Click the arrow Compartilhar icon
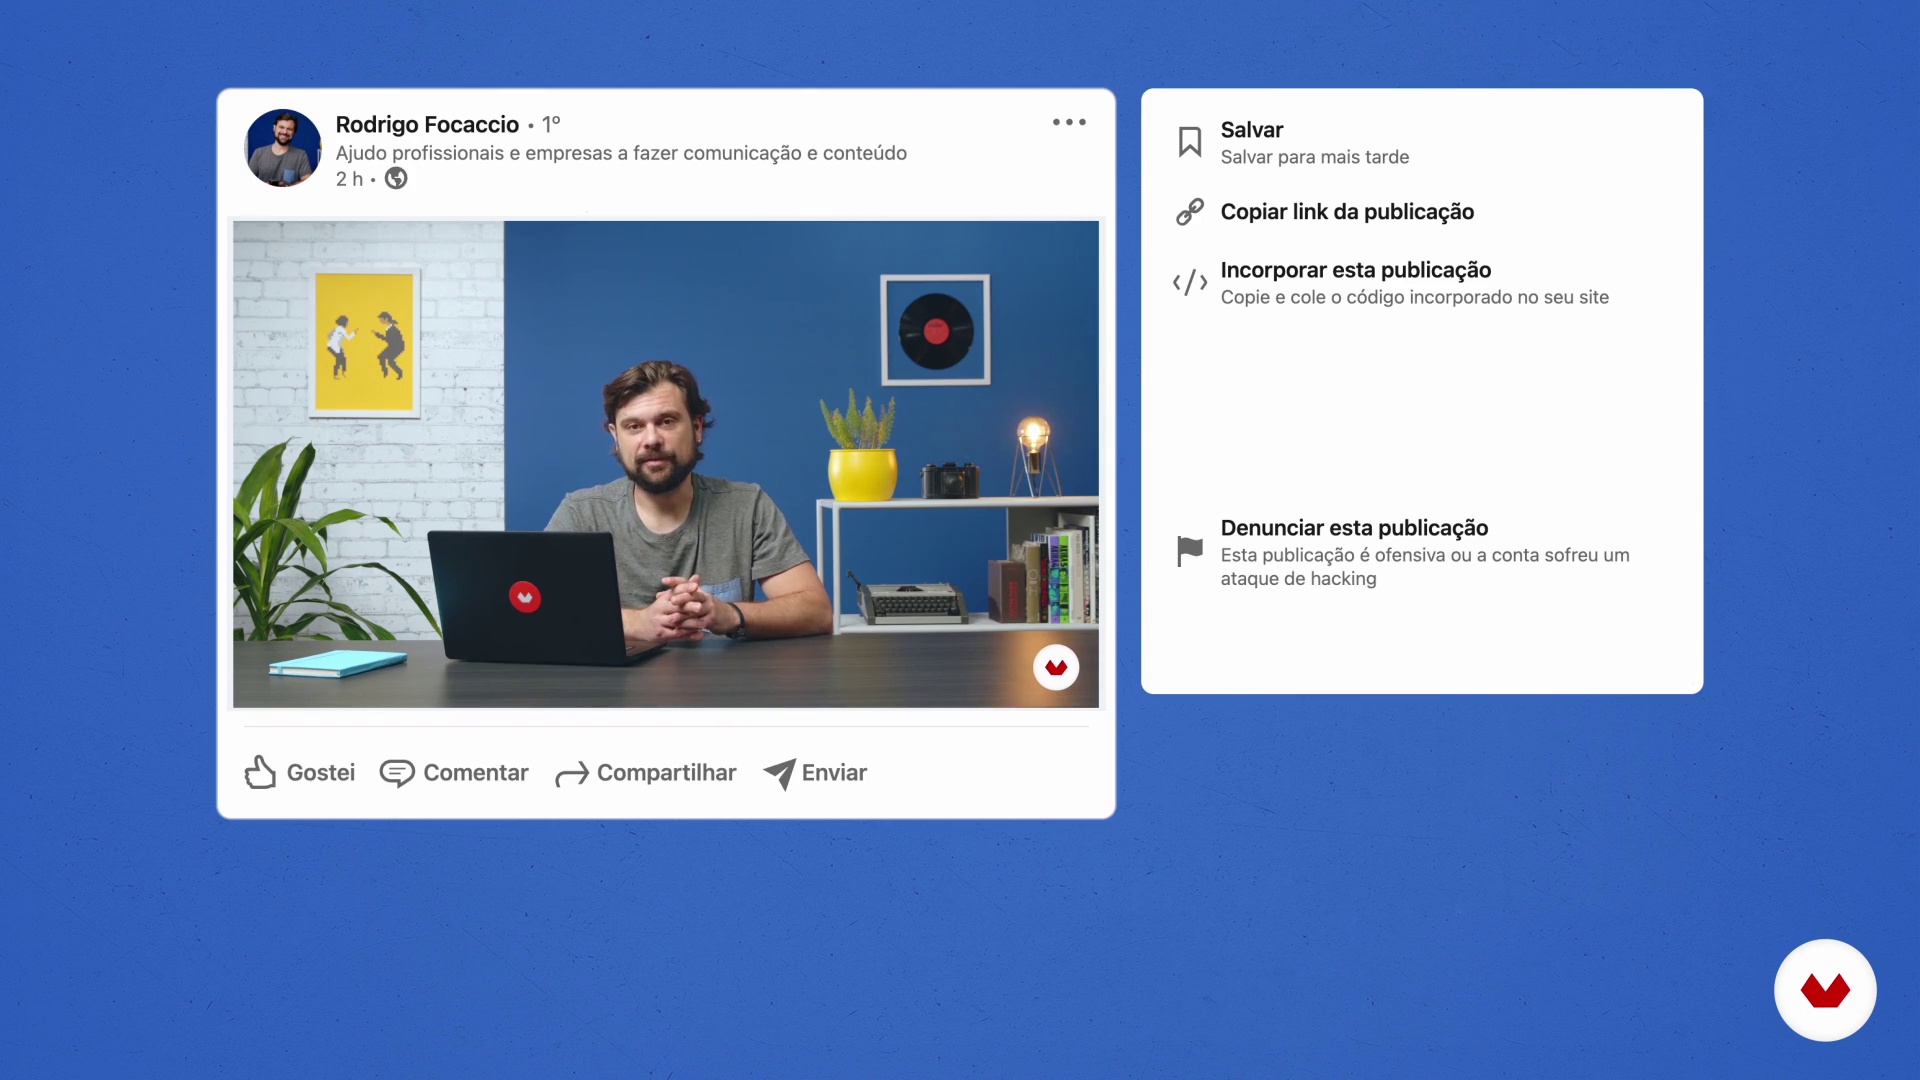 [x=572, y=774]
